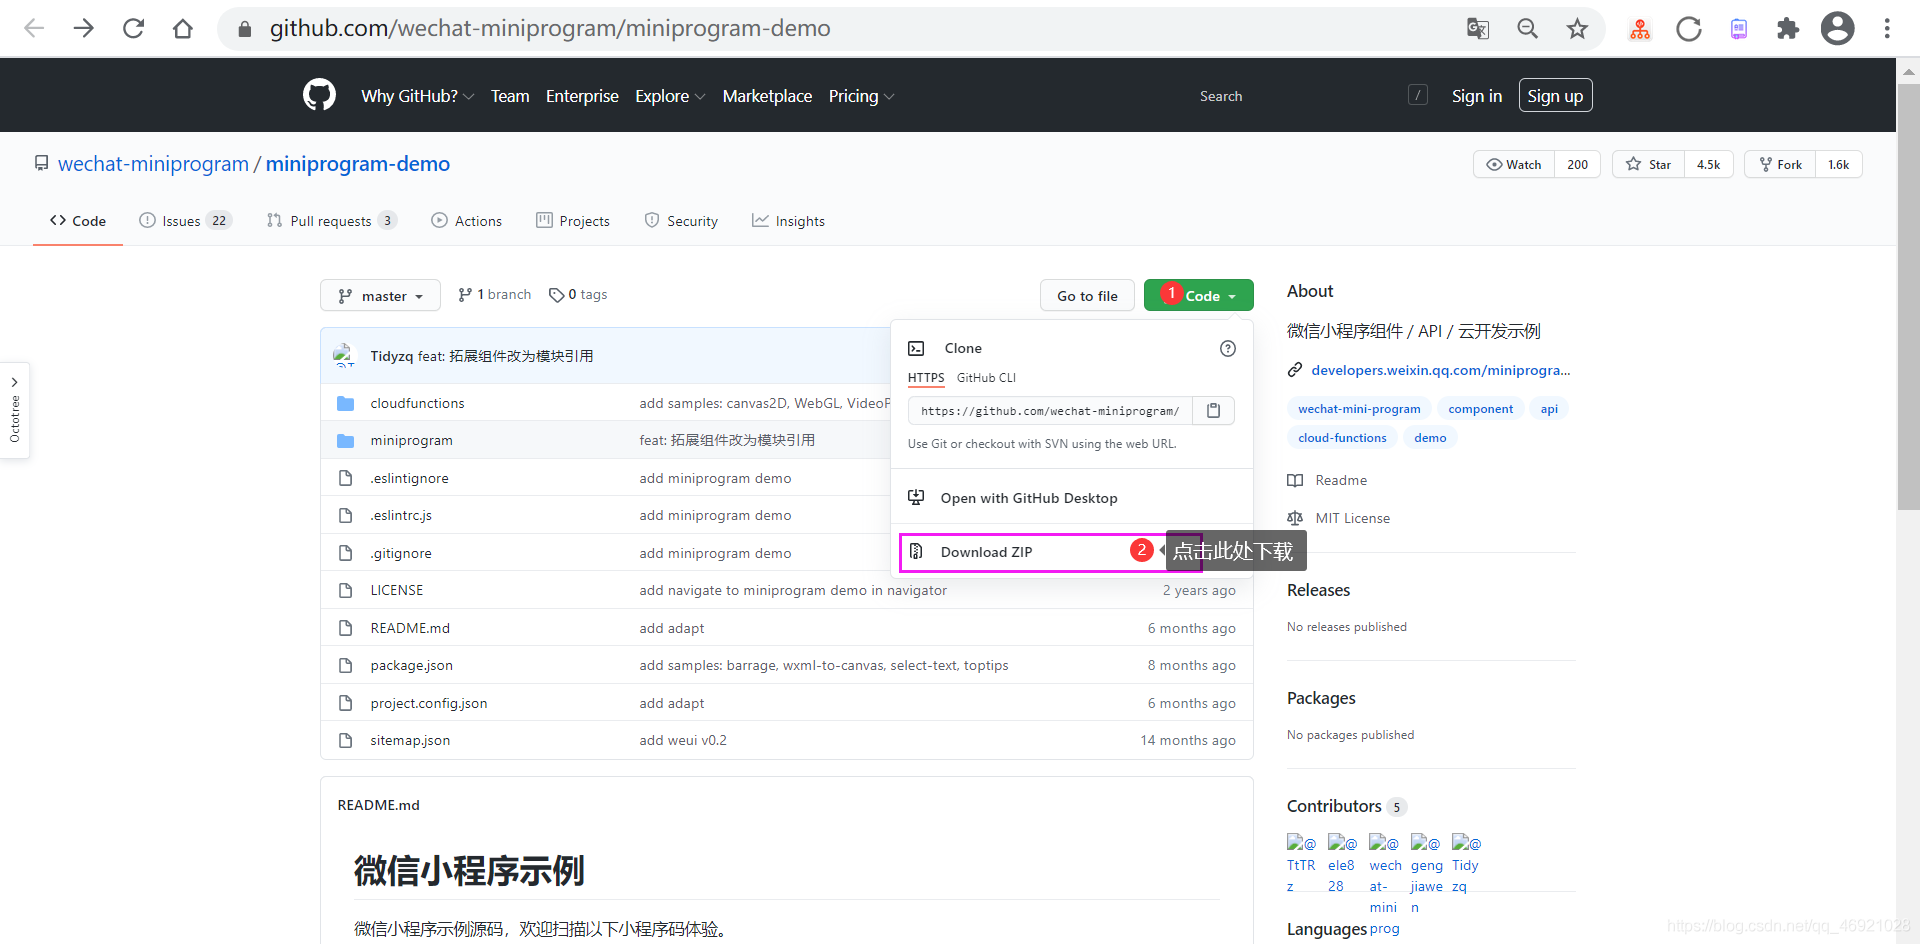1920x944 pixels.
Task: Open the Actions tab
Action: point(466,221)
